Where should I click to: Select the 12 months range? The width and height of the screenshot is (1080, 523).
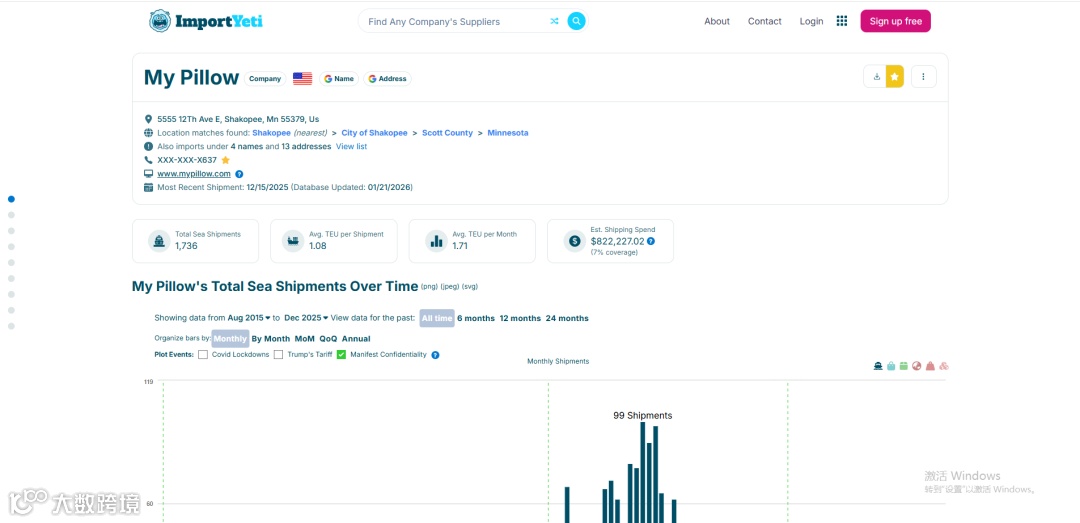520,318
